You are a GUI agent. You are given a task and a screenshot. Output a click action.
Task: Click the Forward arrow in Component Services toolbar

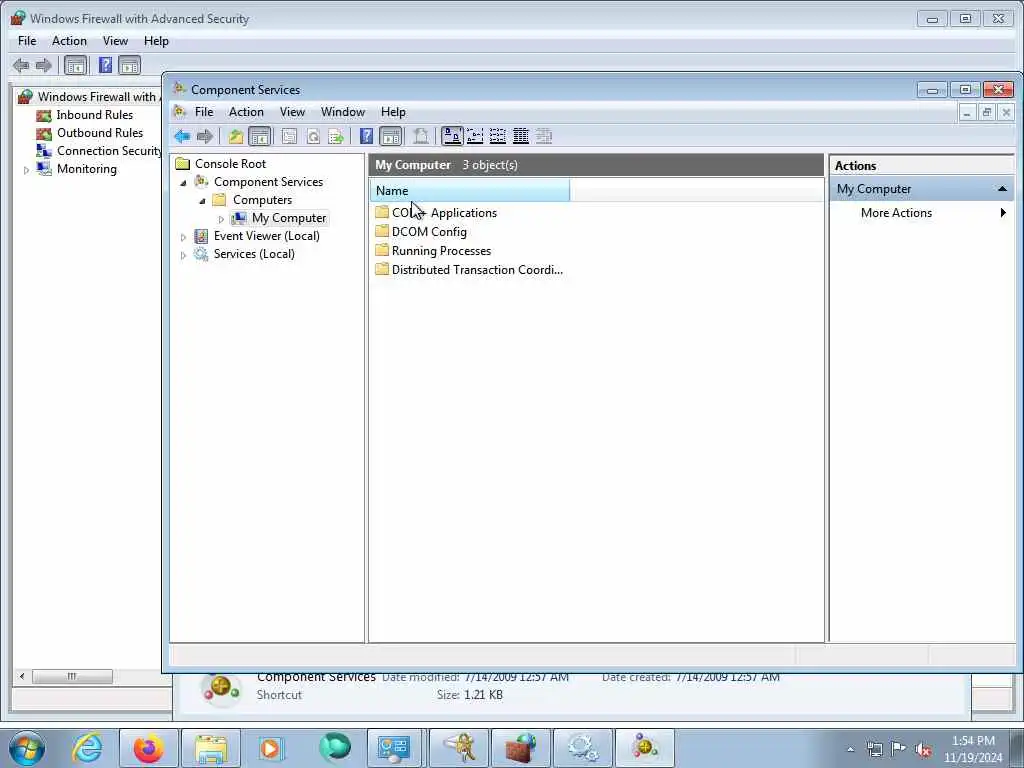pyautogui.click(x=204, y=136)
